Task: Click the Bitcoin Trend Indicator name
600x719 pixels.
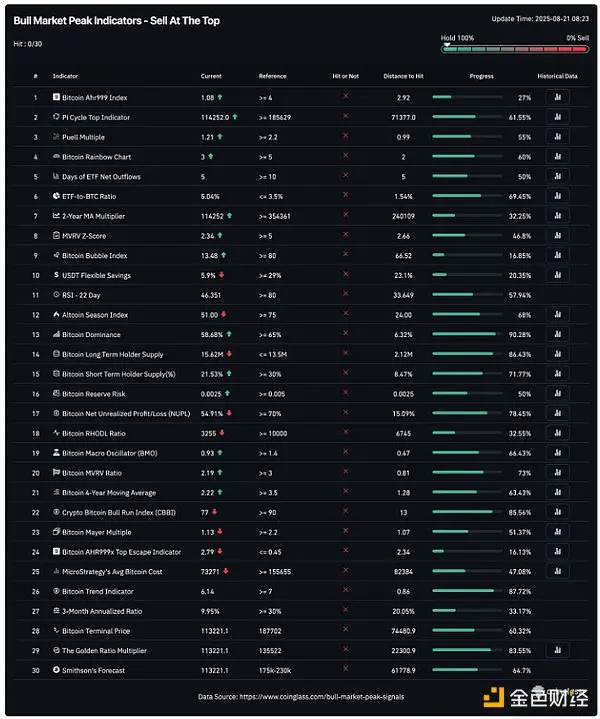Action: (x=98, y=592)
